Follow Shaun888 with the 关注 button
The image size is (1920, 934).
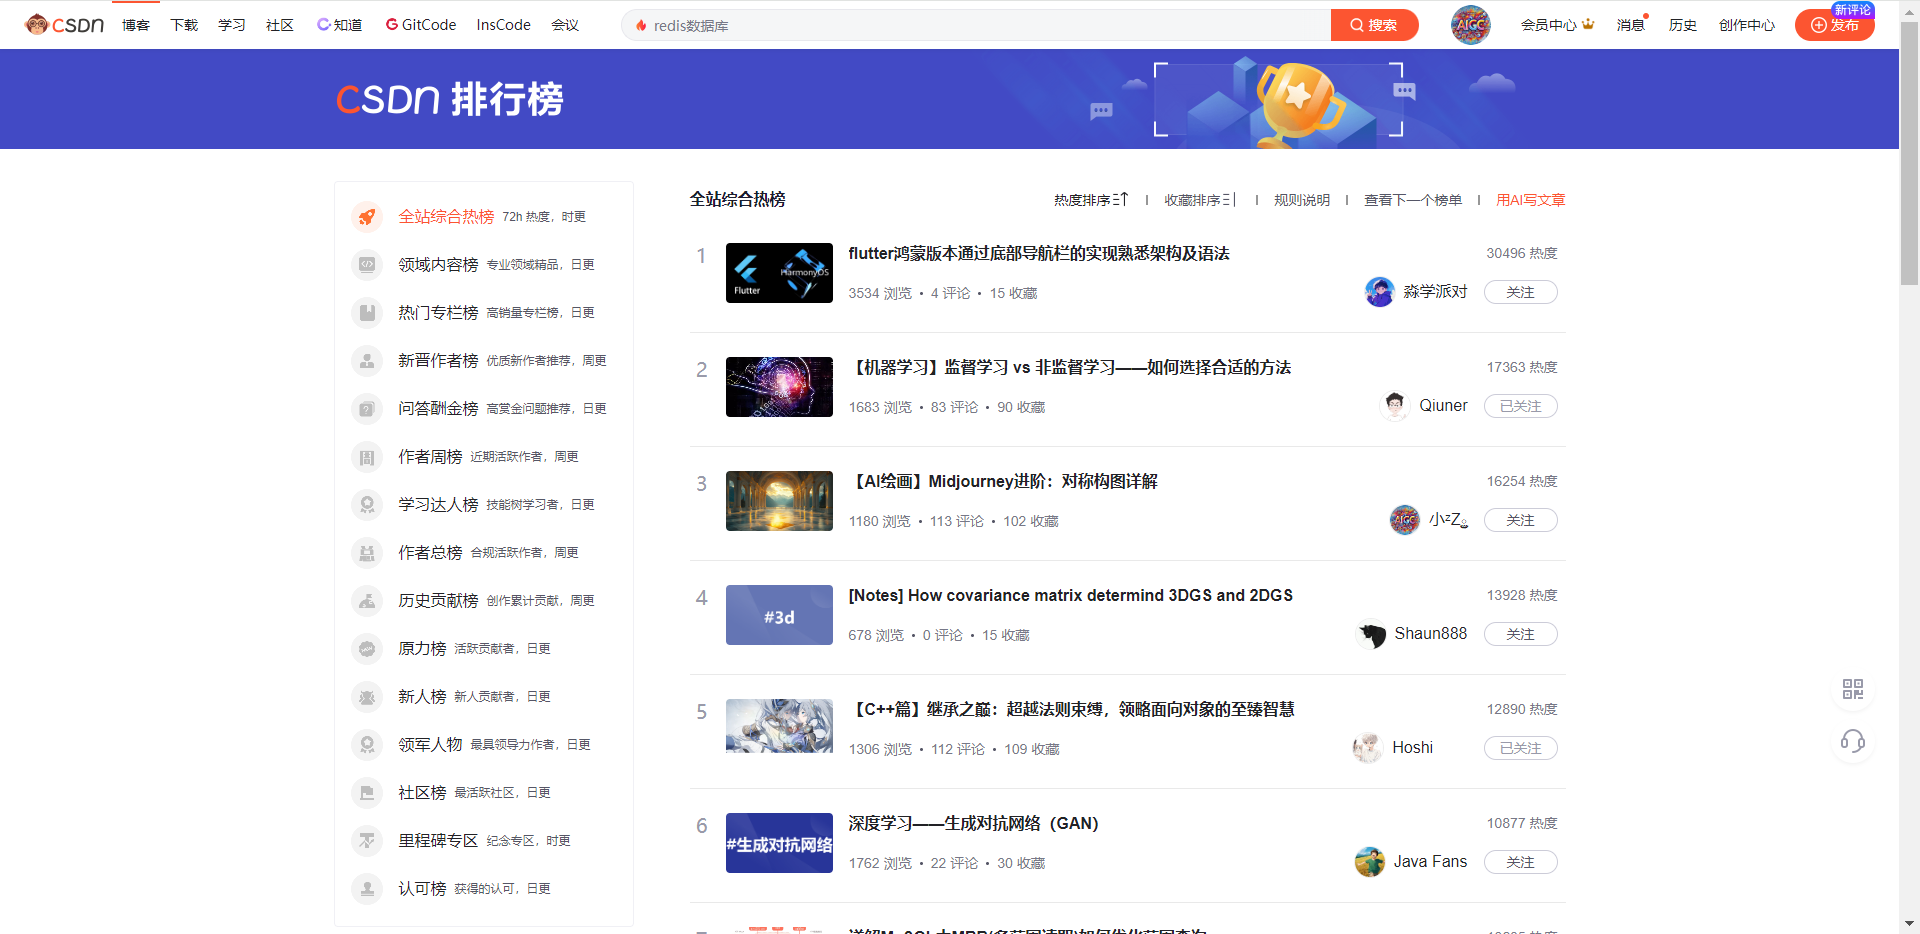[x=1520, y=634]
